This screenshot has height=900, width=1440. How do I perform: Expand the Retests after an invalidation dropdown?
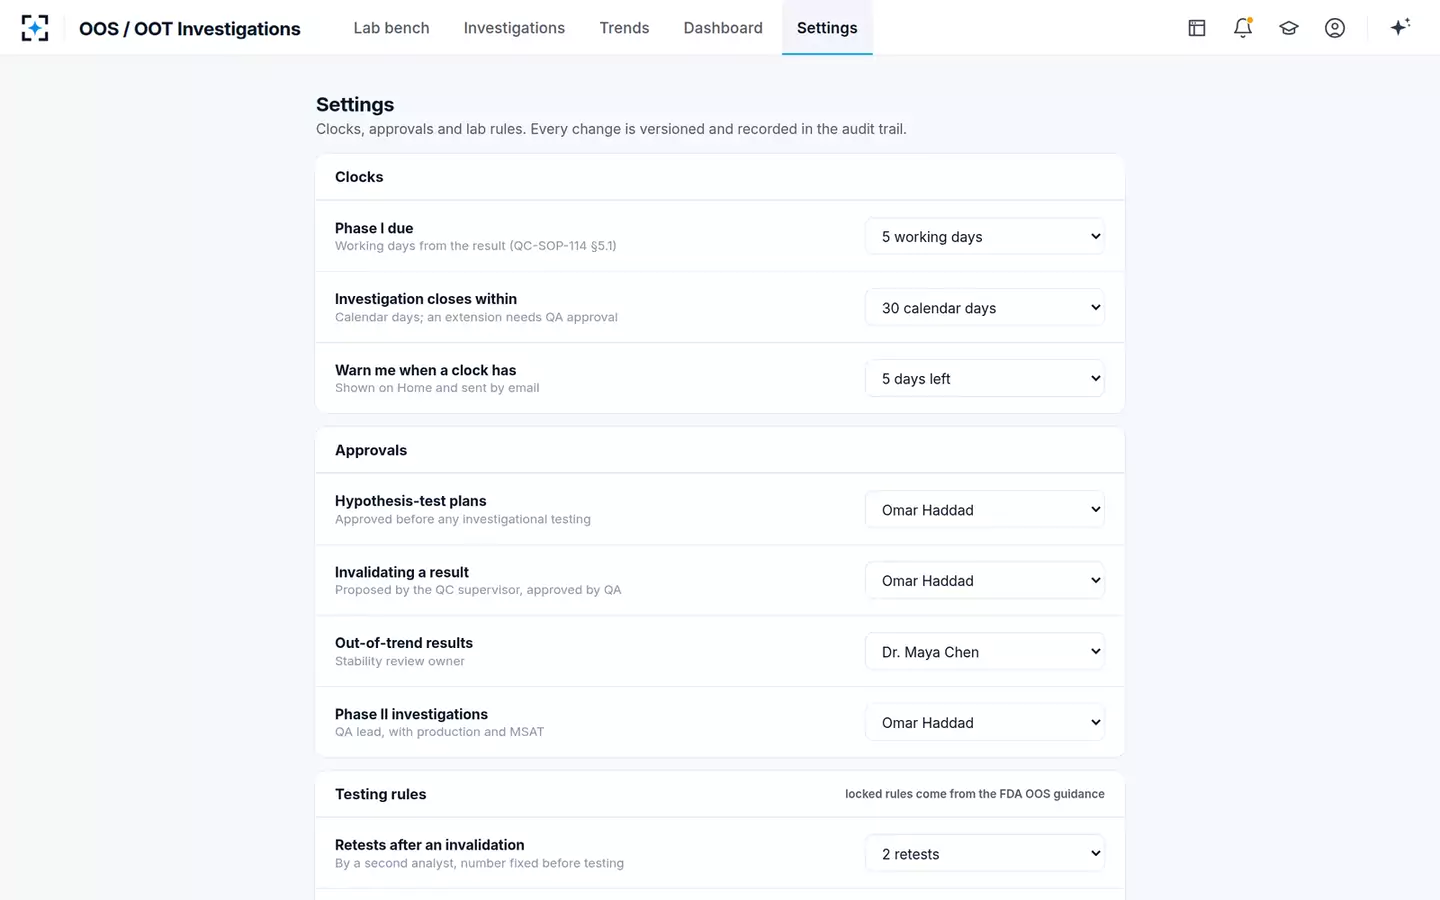pos(985,854)
